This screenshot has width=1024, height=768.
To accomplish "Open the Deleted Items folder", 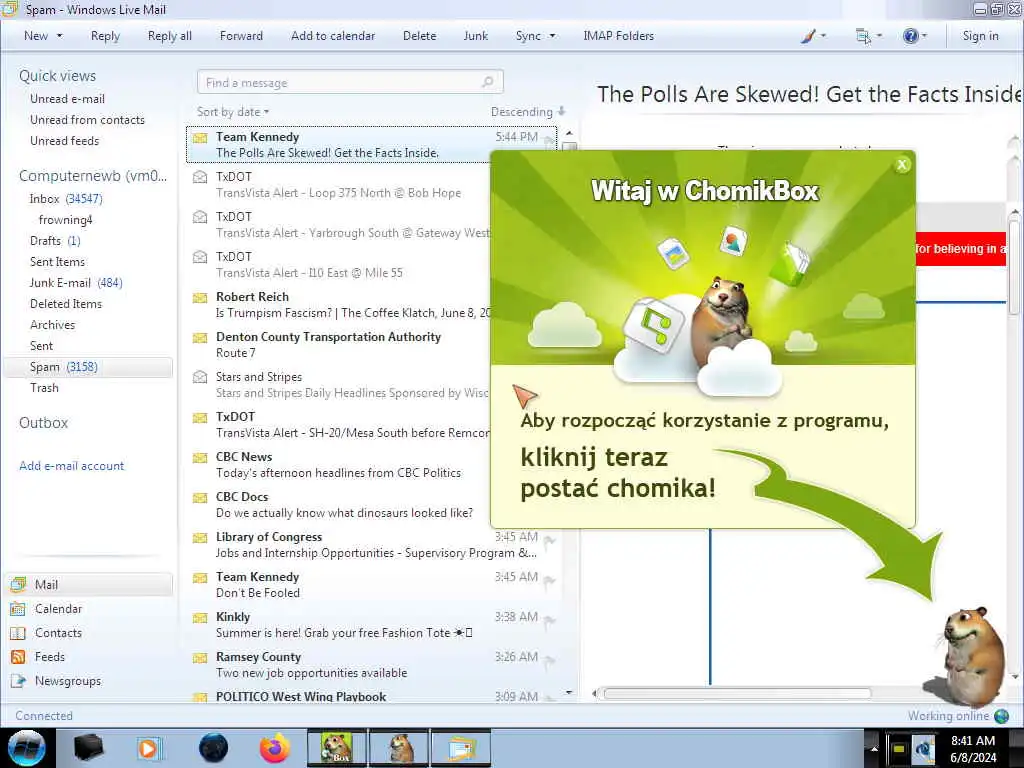I will [66, 304].
